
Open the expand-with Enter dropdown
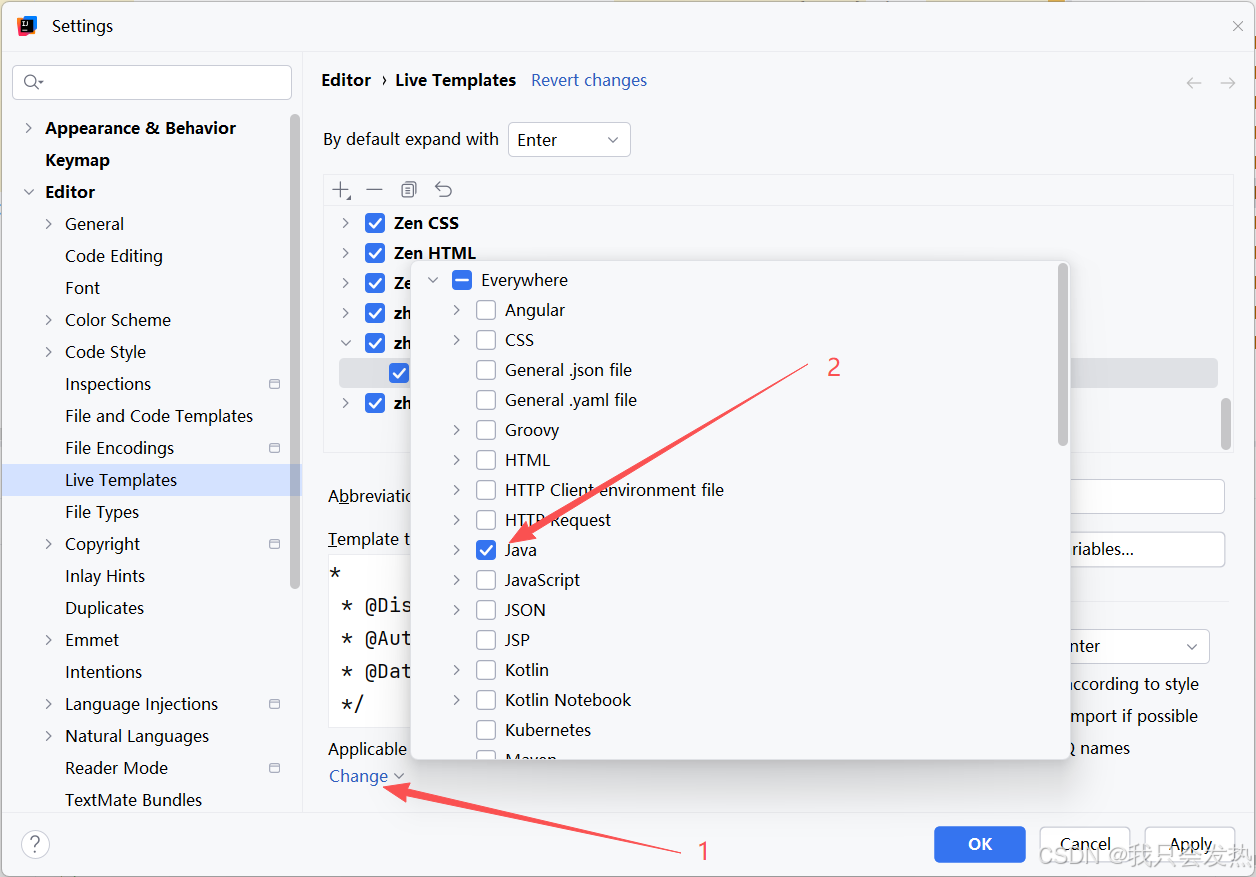pyautogui.click(x=569, y=140)
